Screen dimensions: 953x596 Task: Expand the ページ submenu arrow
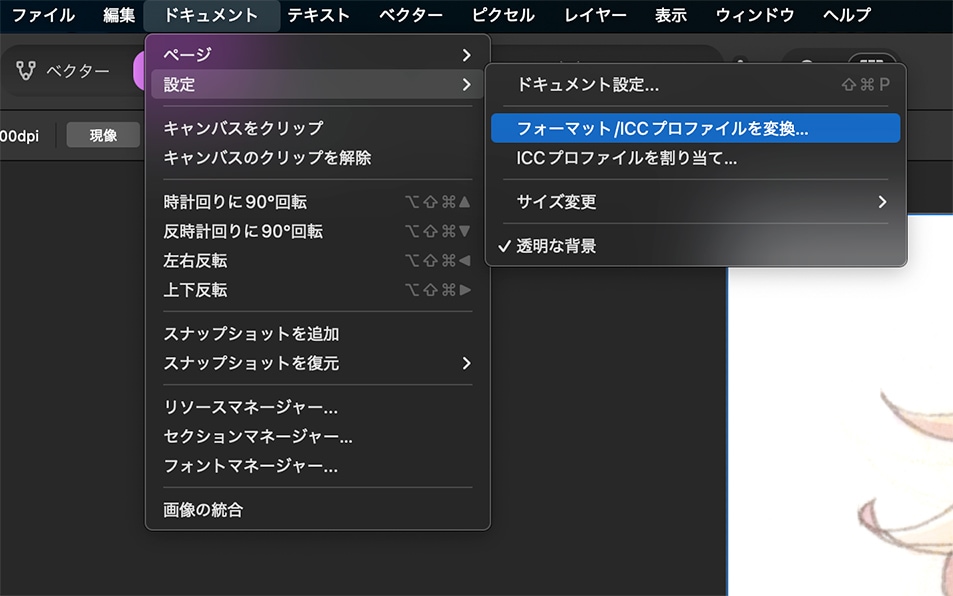(x=466, y=54)
